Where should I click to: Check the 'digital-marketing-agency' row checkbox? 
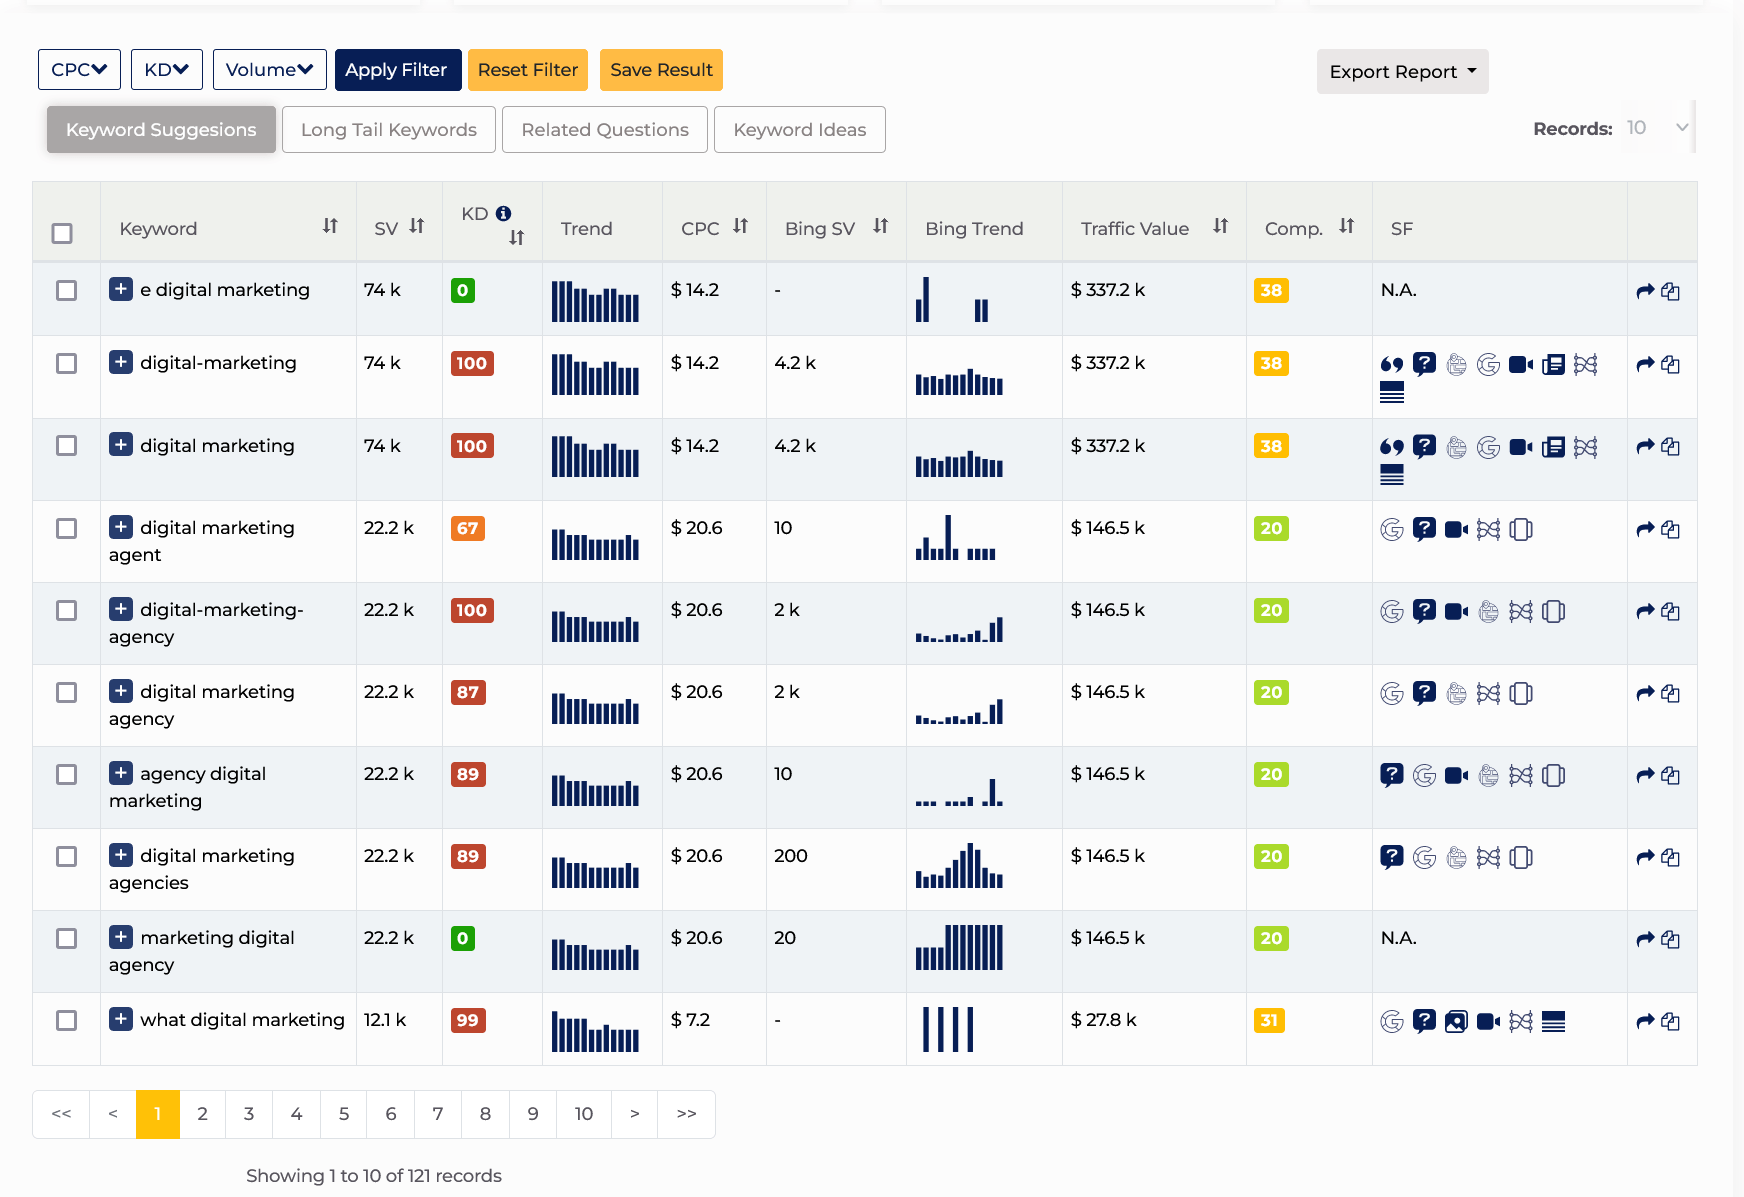[66, 610]
